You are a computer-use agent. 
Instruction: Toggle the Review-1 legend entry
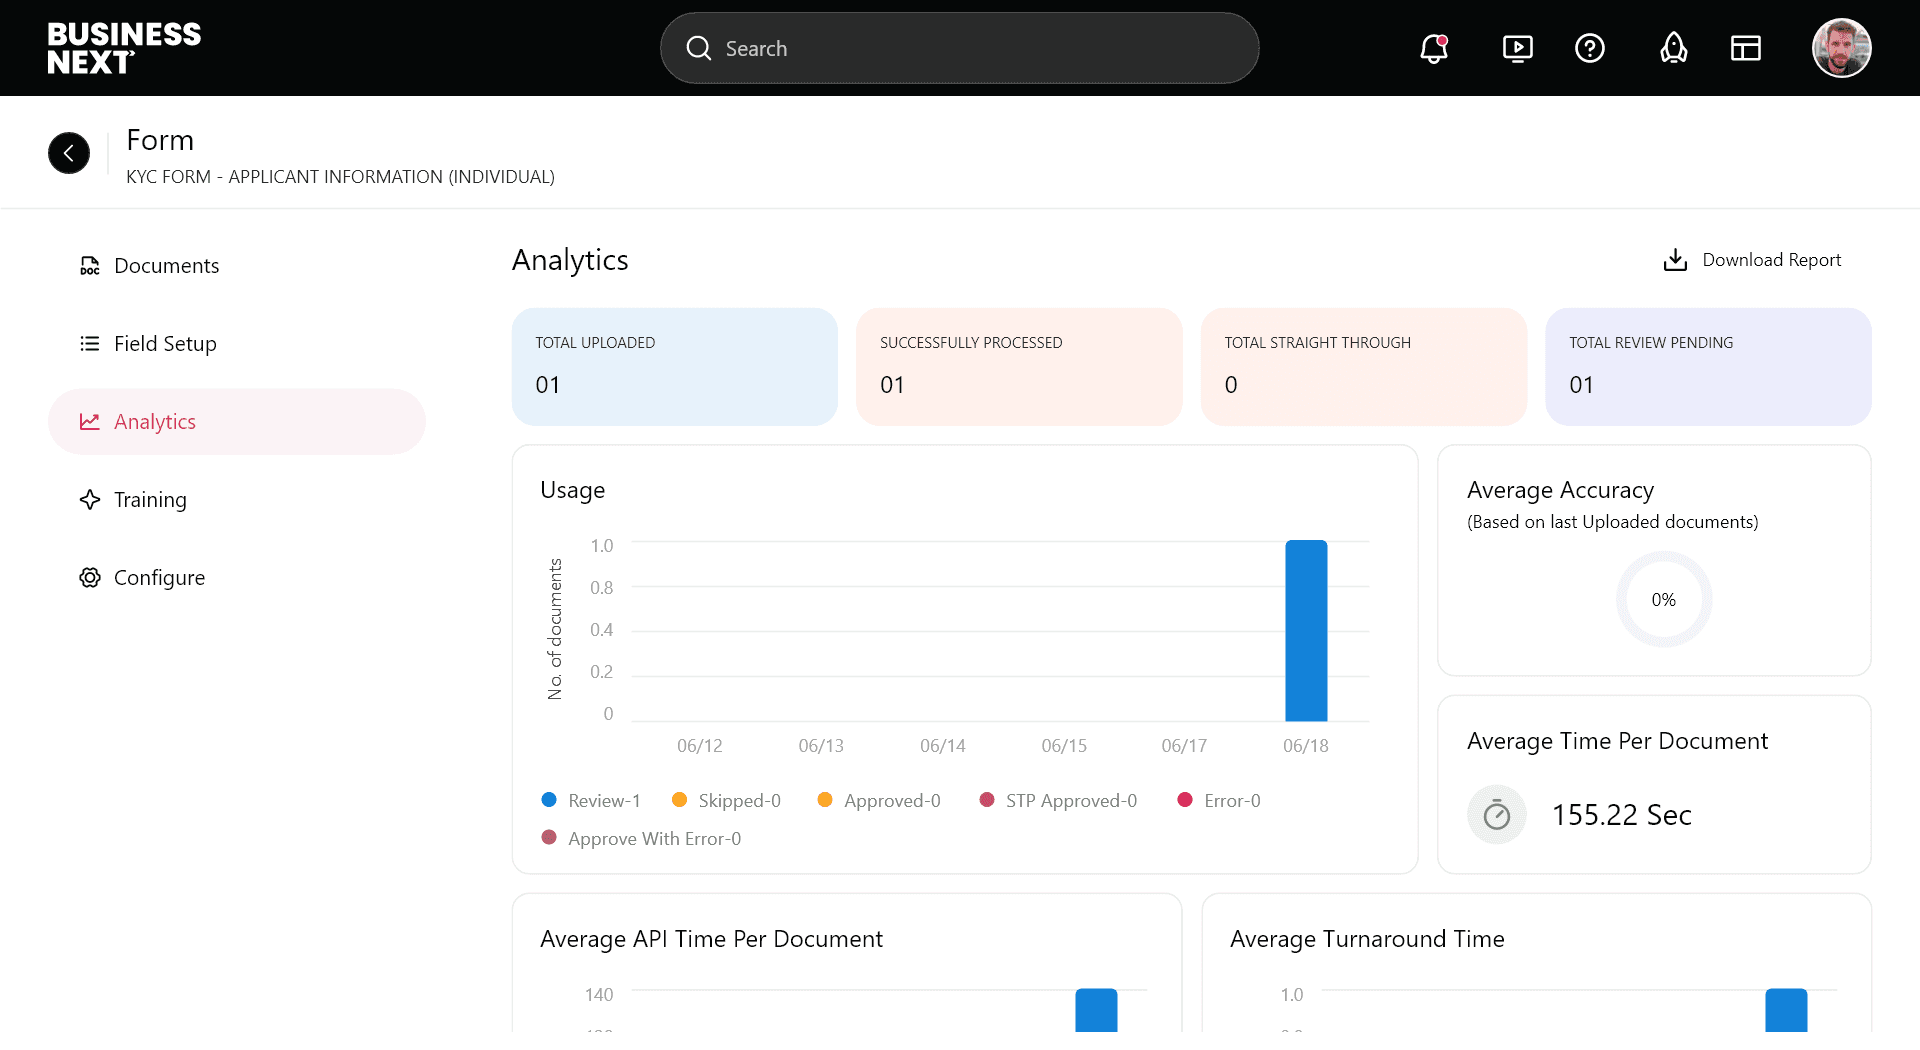591,801
